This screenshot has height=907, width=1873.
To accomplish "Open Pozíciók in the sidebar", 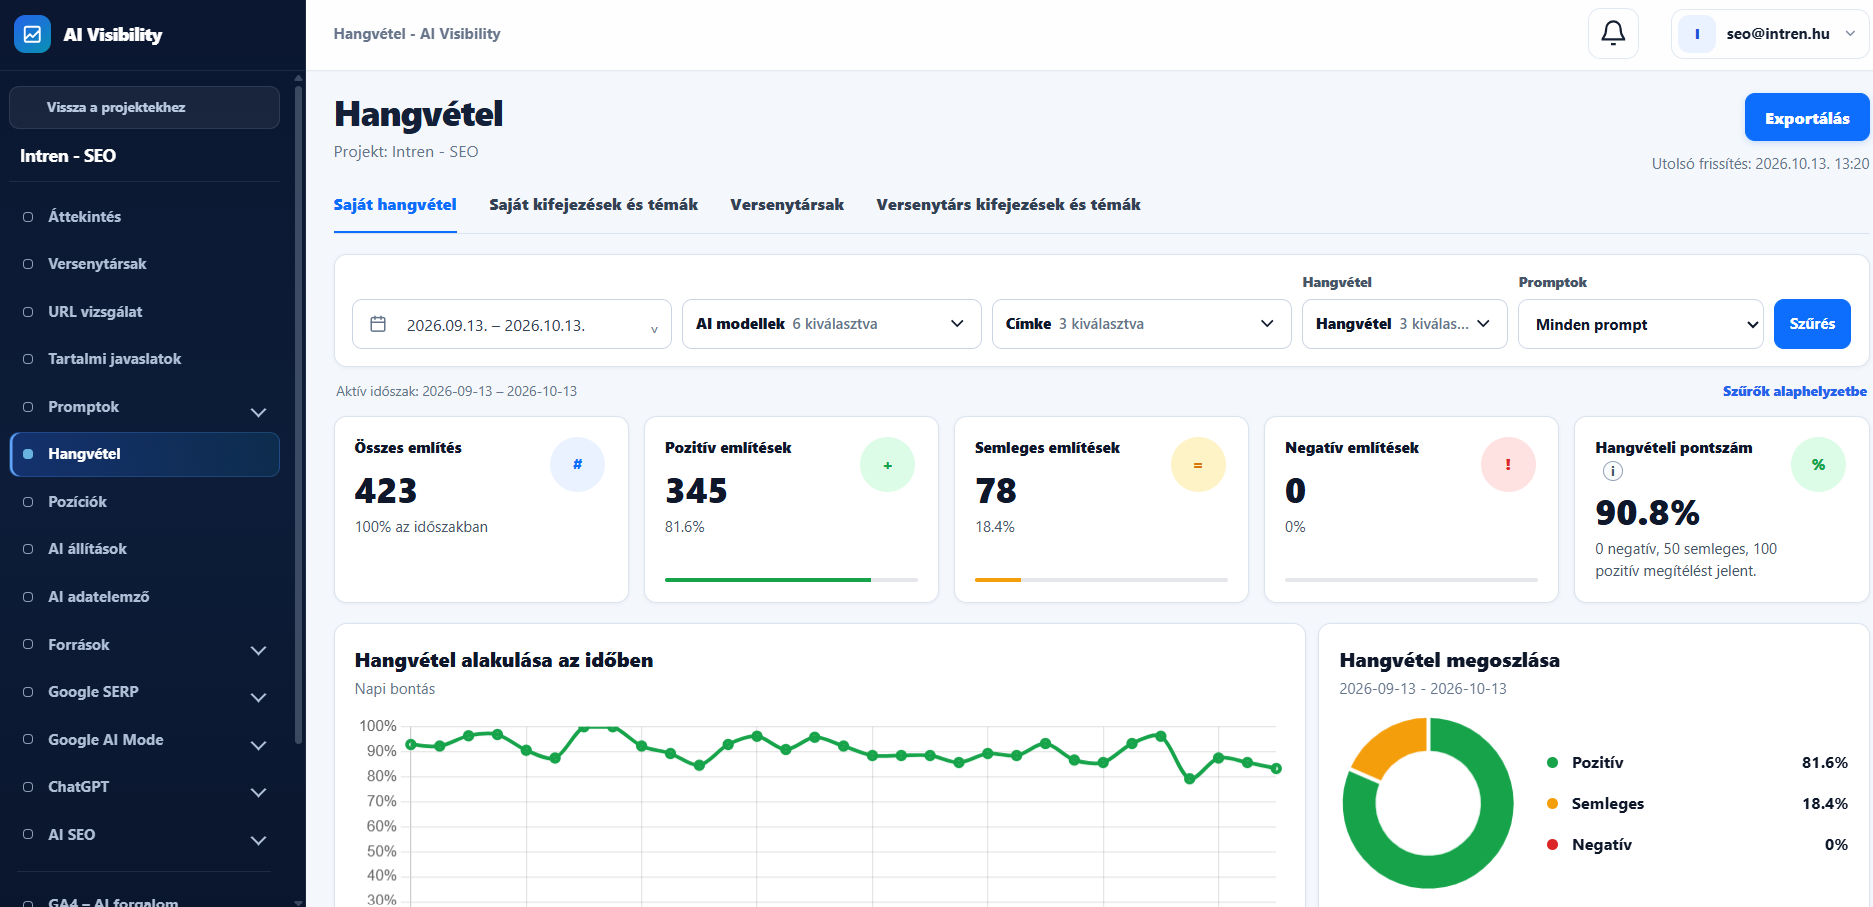I will [144, 501].
